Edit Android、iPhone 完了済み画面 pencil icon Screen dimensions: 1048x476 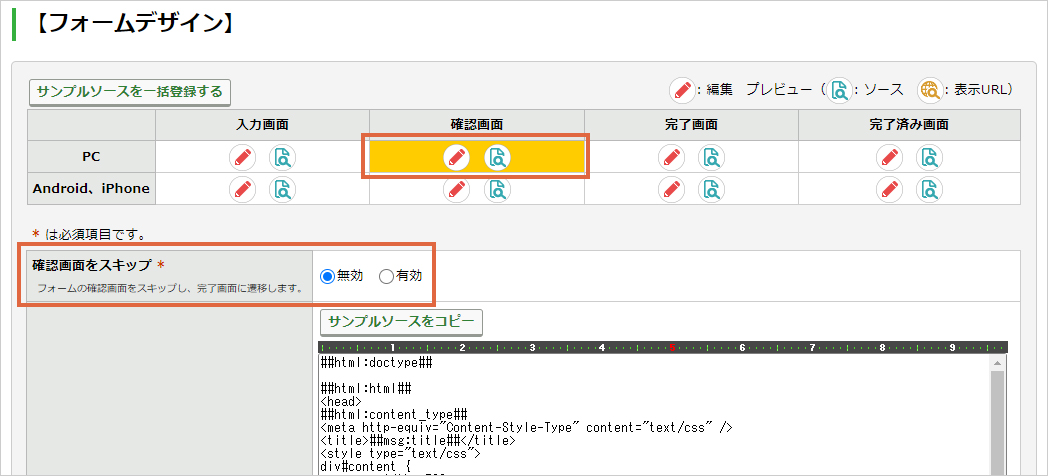pos(890,189)
